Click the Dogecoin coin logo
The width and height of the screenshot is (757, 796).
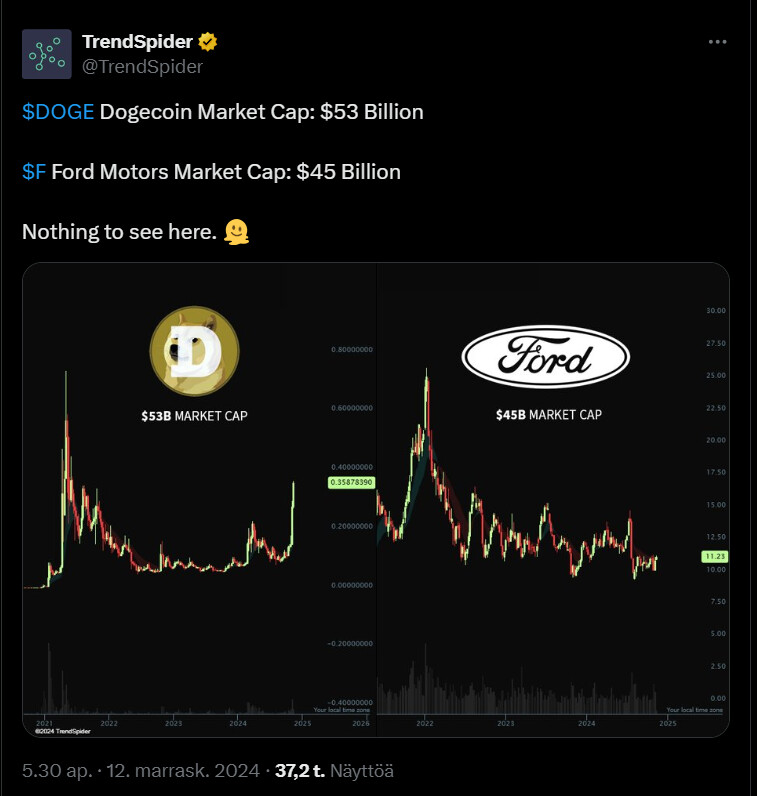point(194,351)
